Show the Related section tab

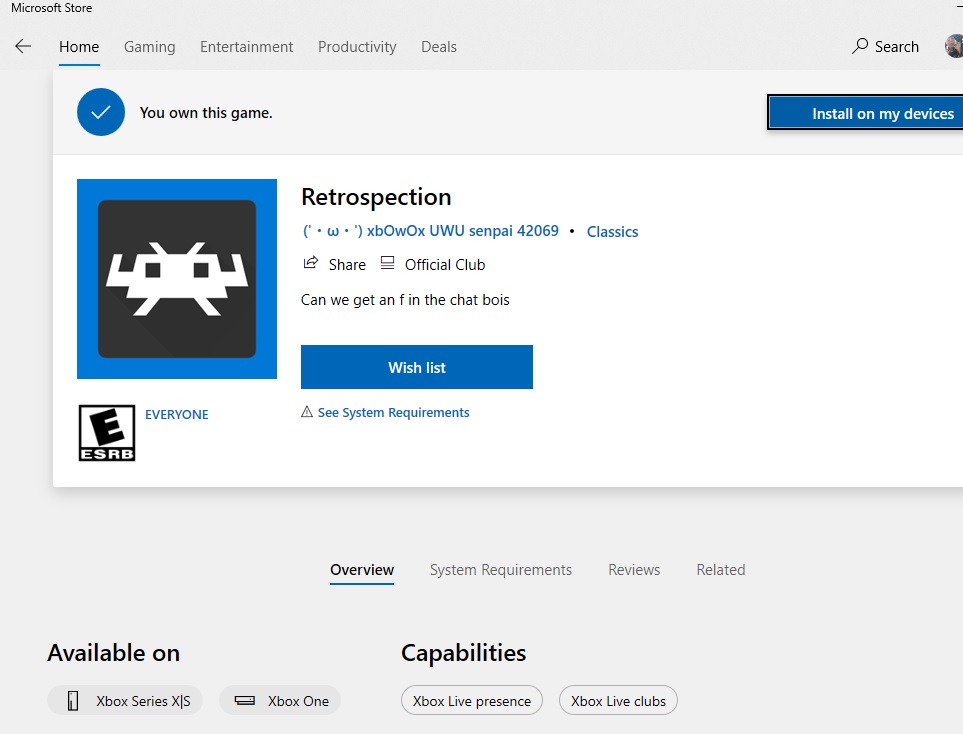point(720,570)
